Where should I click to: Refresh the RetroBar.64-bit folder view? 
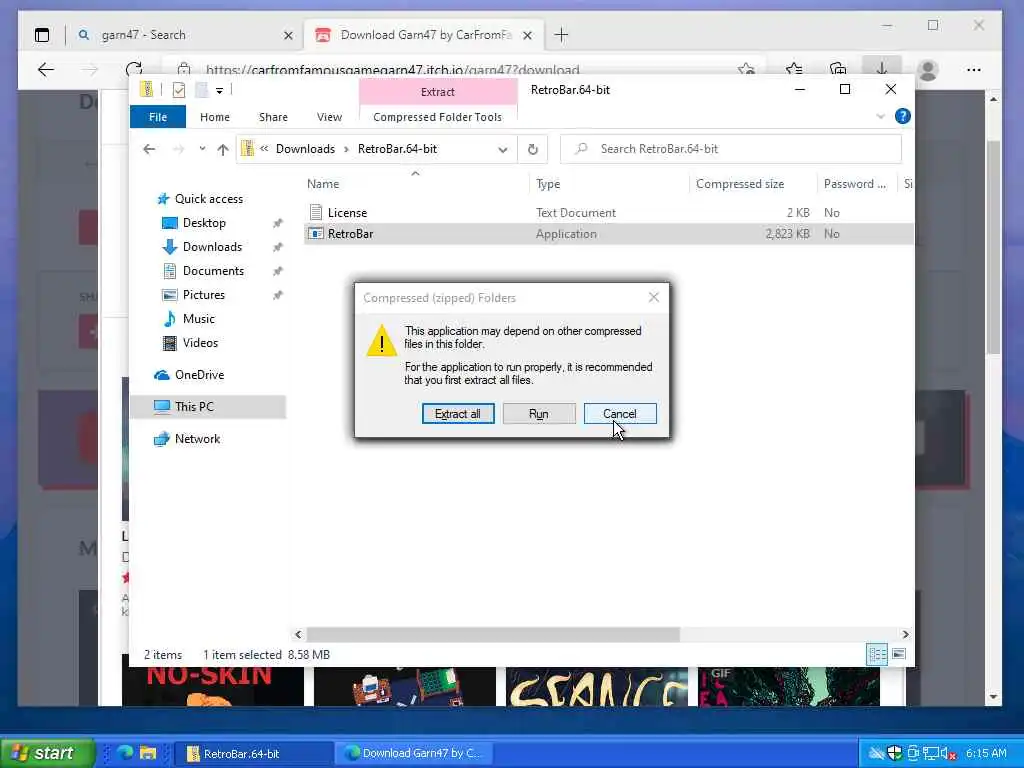click(533, 149)
